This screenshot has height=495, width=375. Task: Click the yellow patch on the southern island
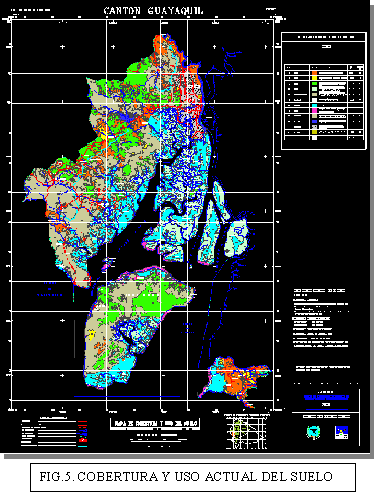91,335
